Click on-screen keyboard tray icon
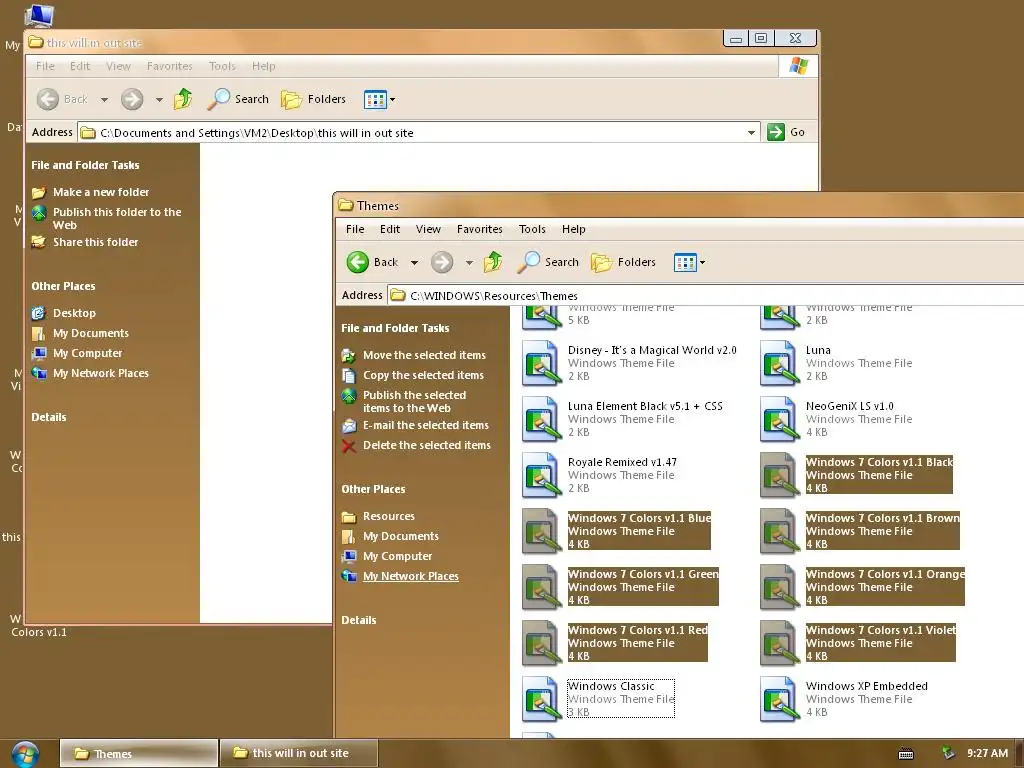1024x768 pixels. [906, 754]
